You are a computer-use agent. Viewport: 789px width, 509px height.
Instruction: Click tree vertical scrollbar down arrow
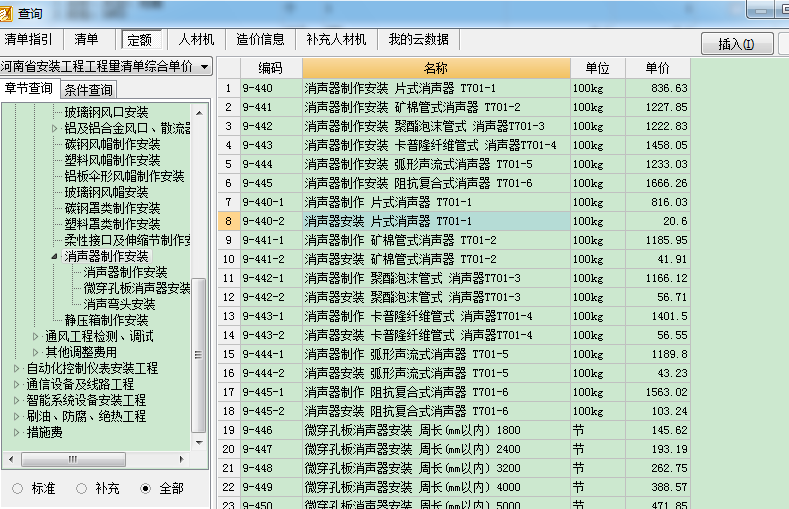click(x=199, y=443)
